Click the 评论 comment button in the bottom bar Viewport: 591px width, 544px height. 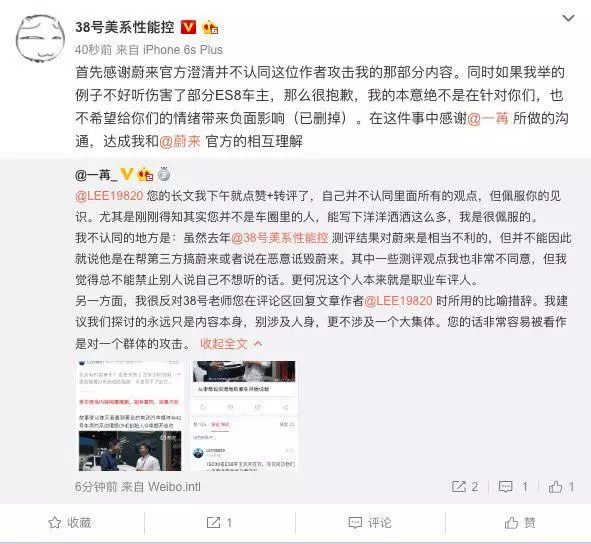[370, 523]
